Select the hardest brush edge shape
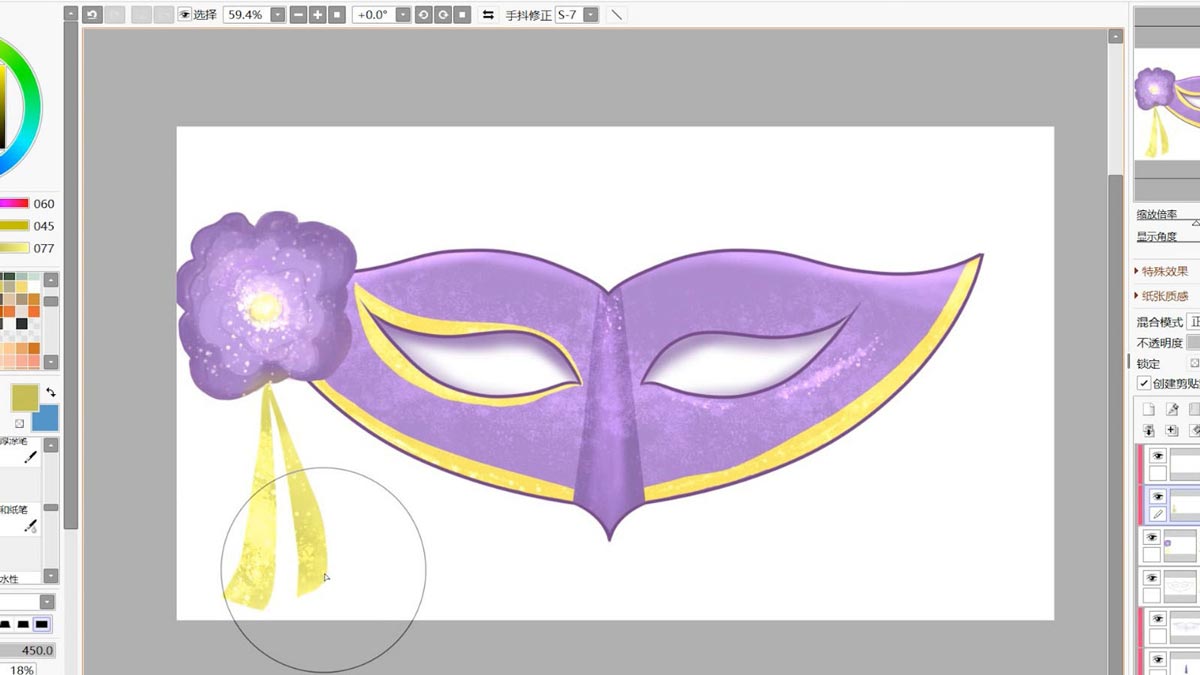The image size is (1200, 675). point(41,625)
